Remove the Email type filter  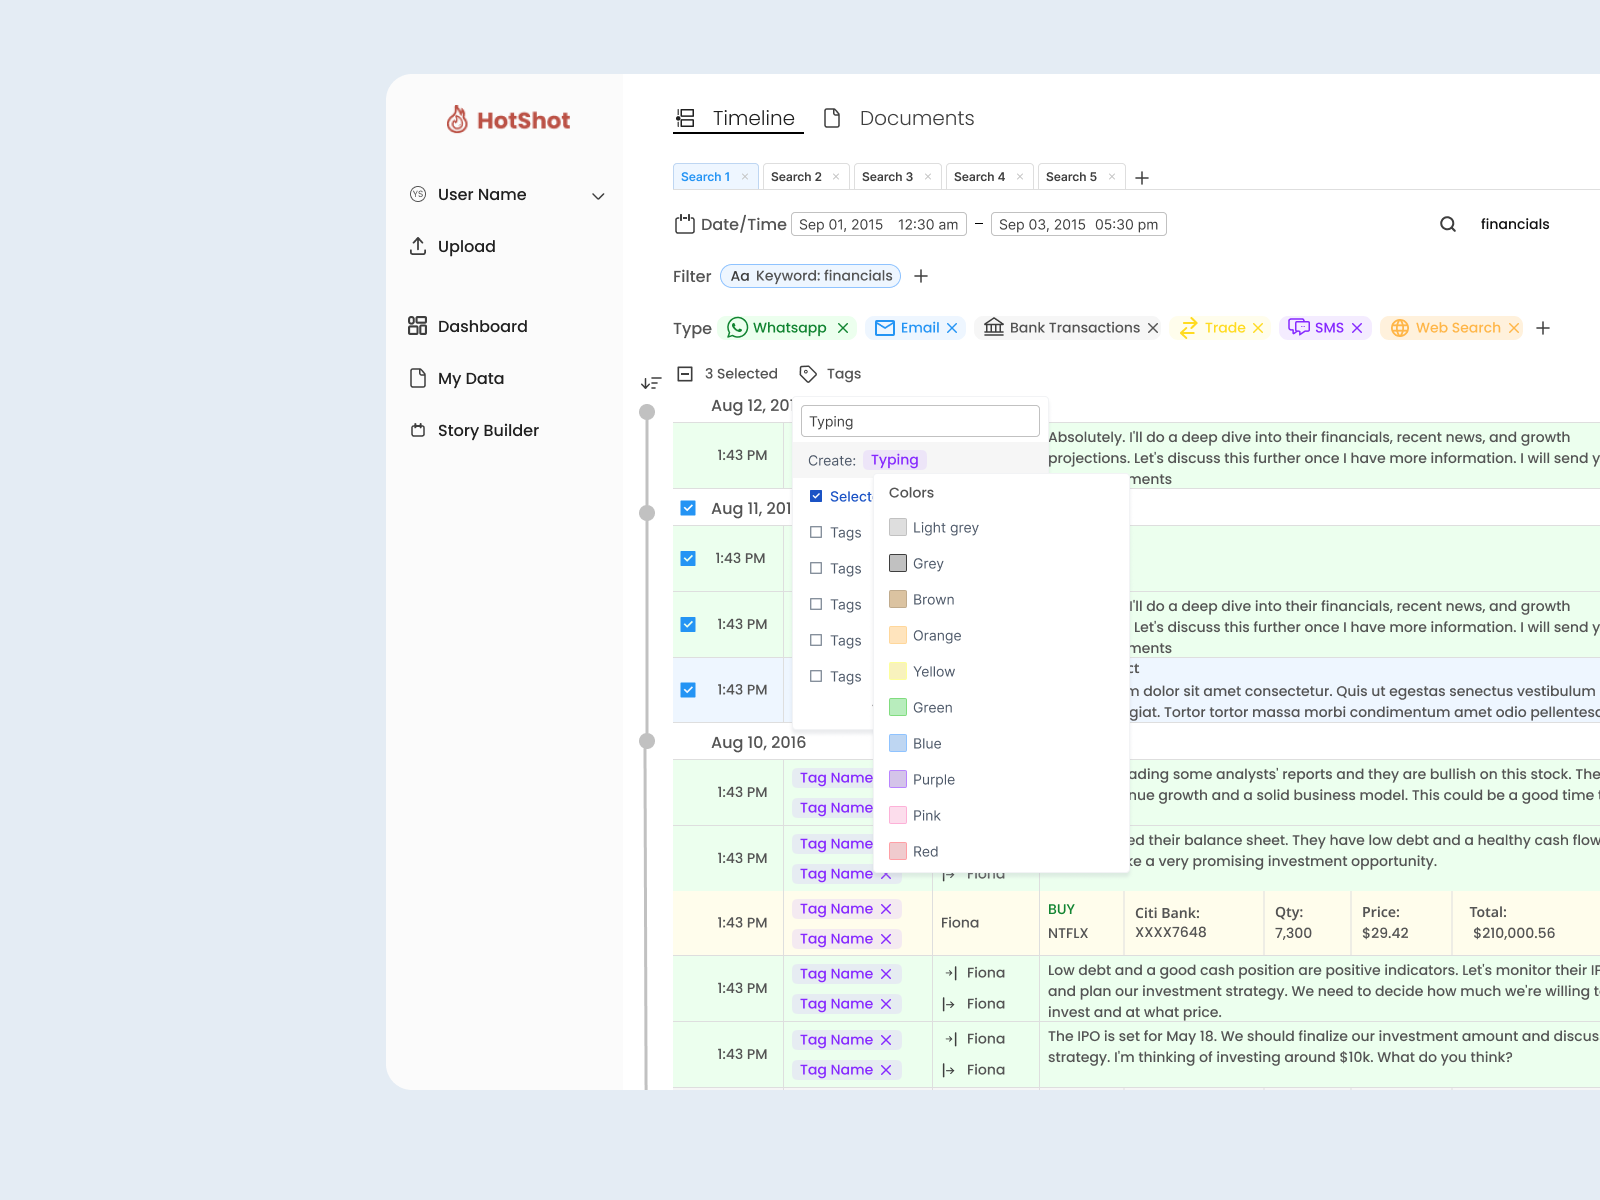(x=952, y=327)
